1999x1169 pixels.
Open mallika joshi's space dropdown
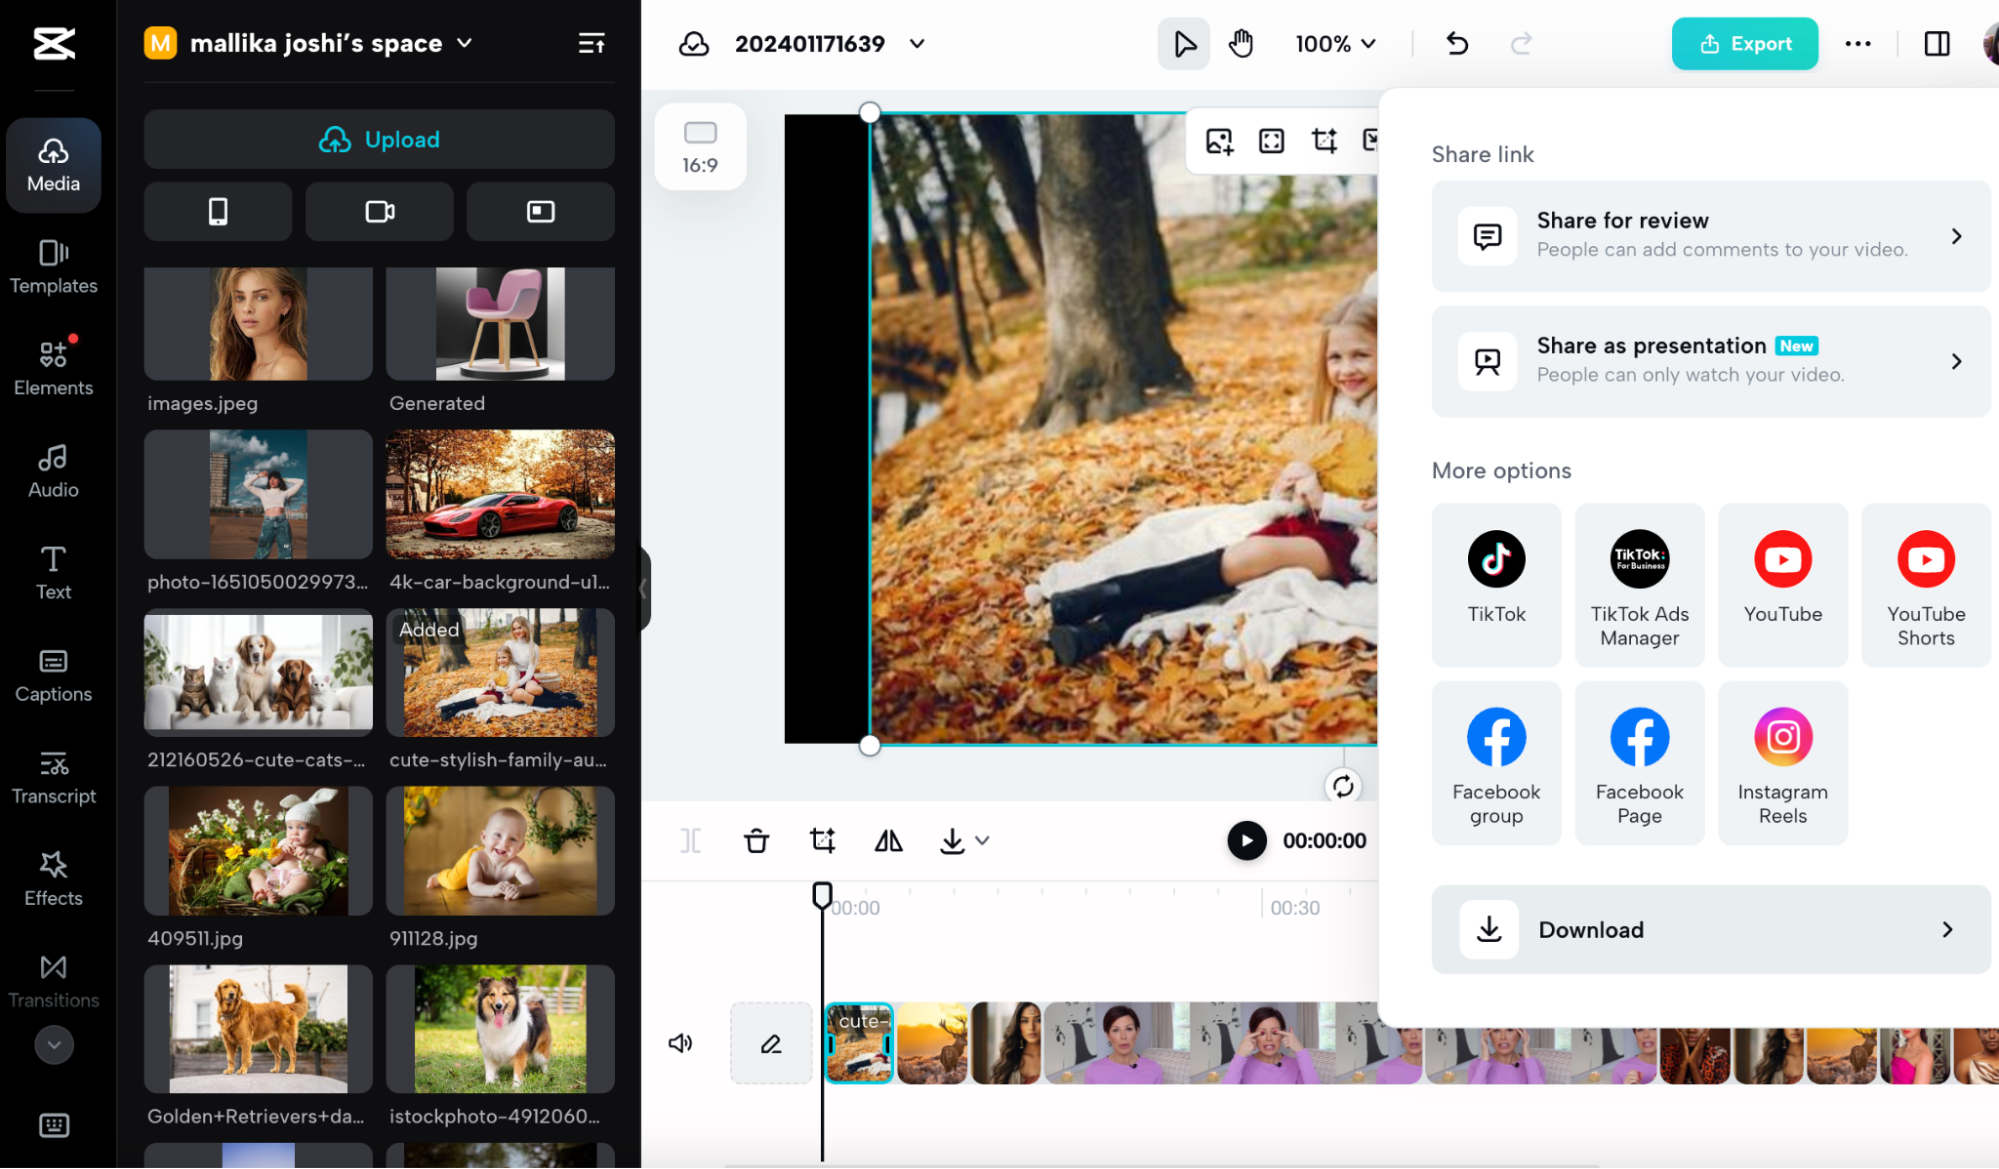(464, 43)
